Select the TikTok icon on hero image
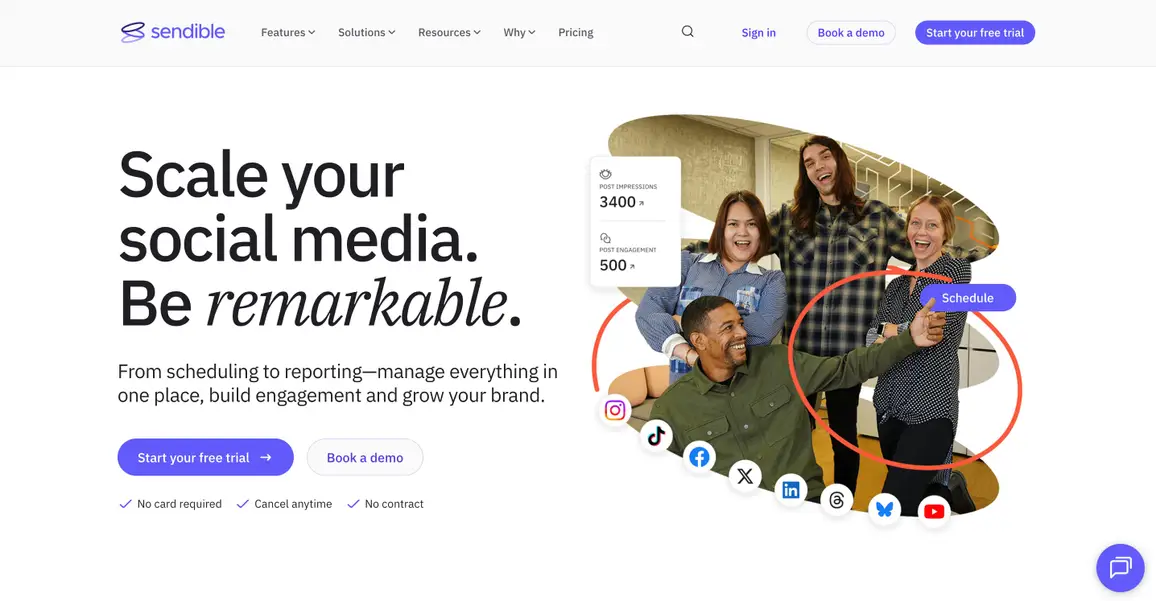 click(656, 436)
